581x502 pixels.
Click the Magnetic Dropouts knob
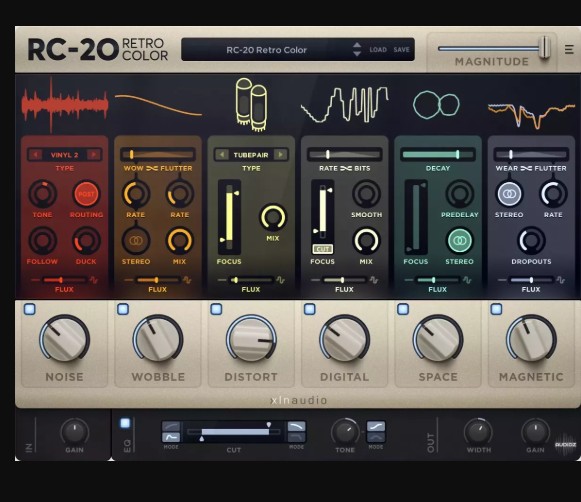[531, 241]
